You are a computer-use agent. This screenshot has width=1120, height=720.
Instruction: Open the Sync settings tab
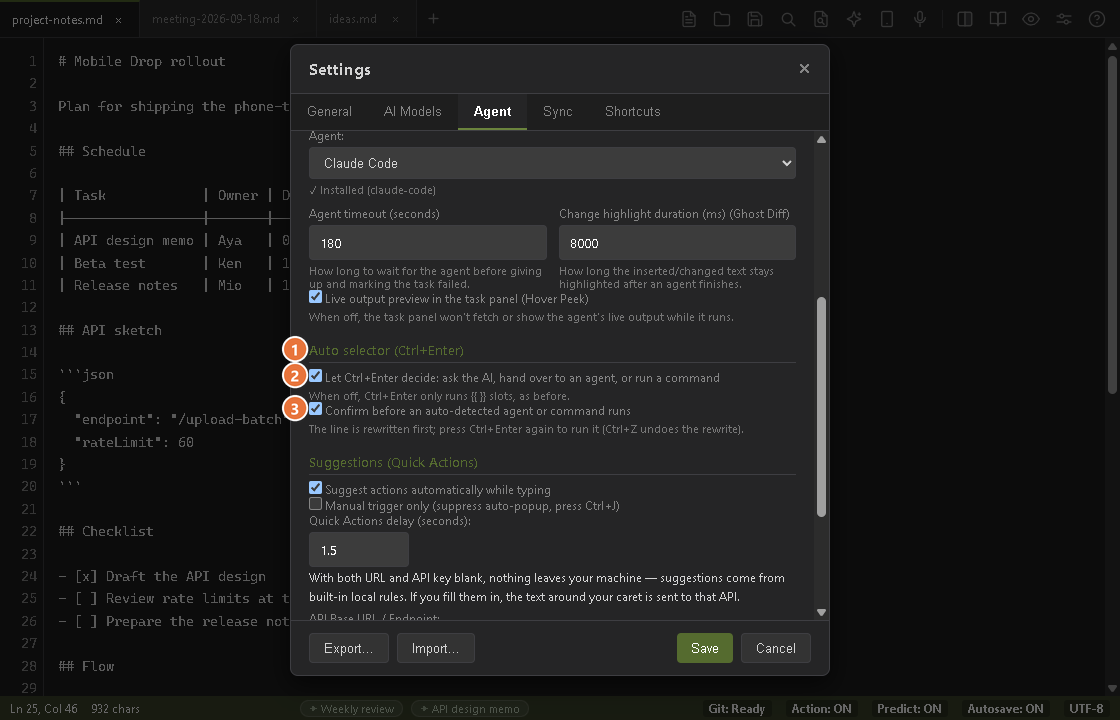557,111
